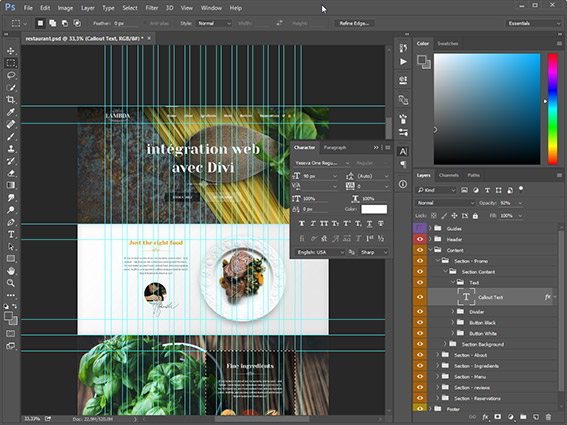Select the Pen tool
The width and height of the screenshot is (567, 425).
click(x=11, y=222)
